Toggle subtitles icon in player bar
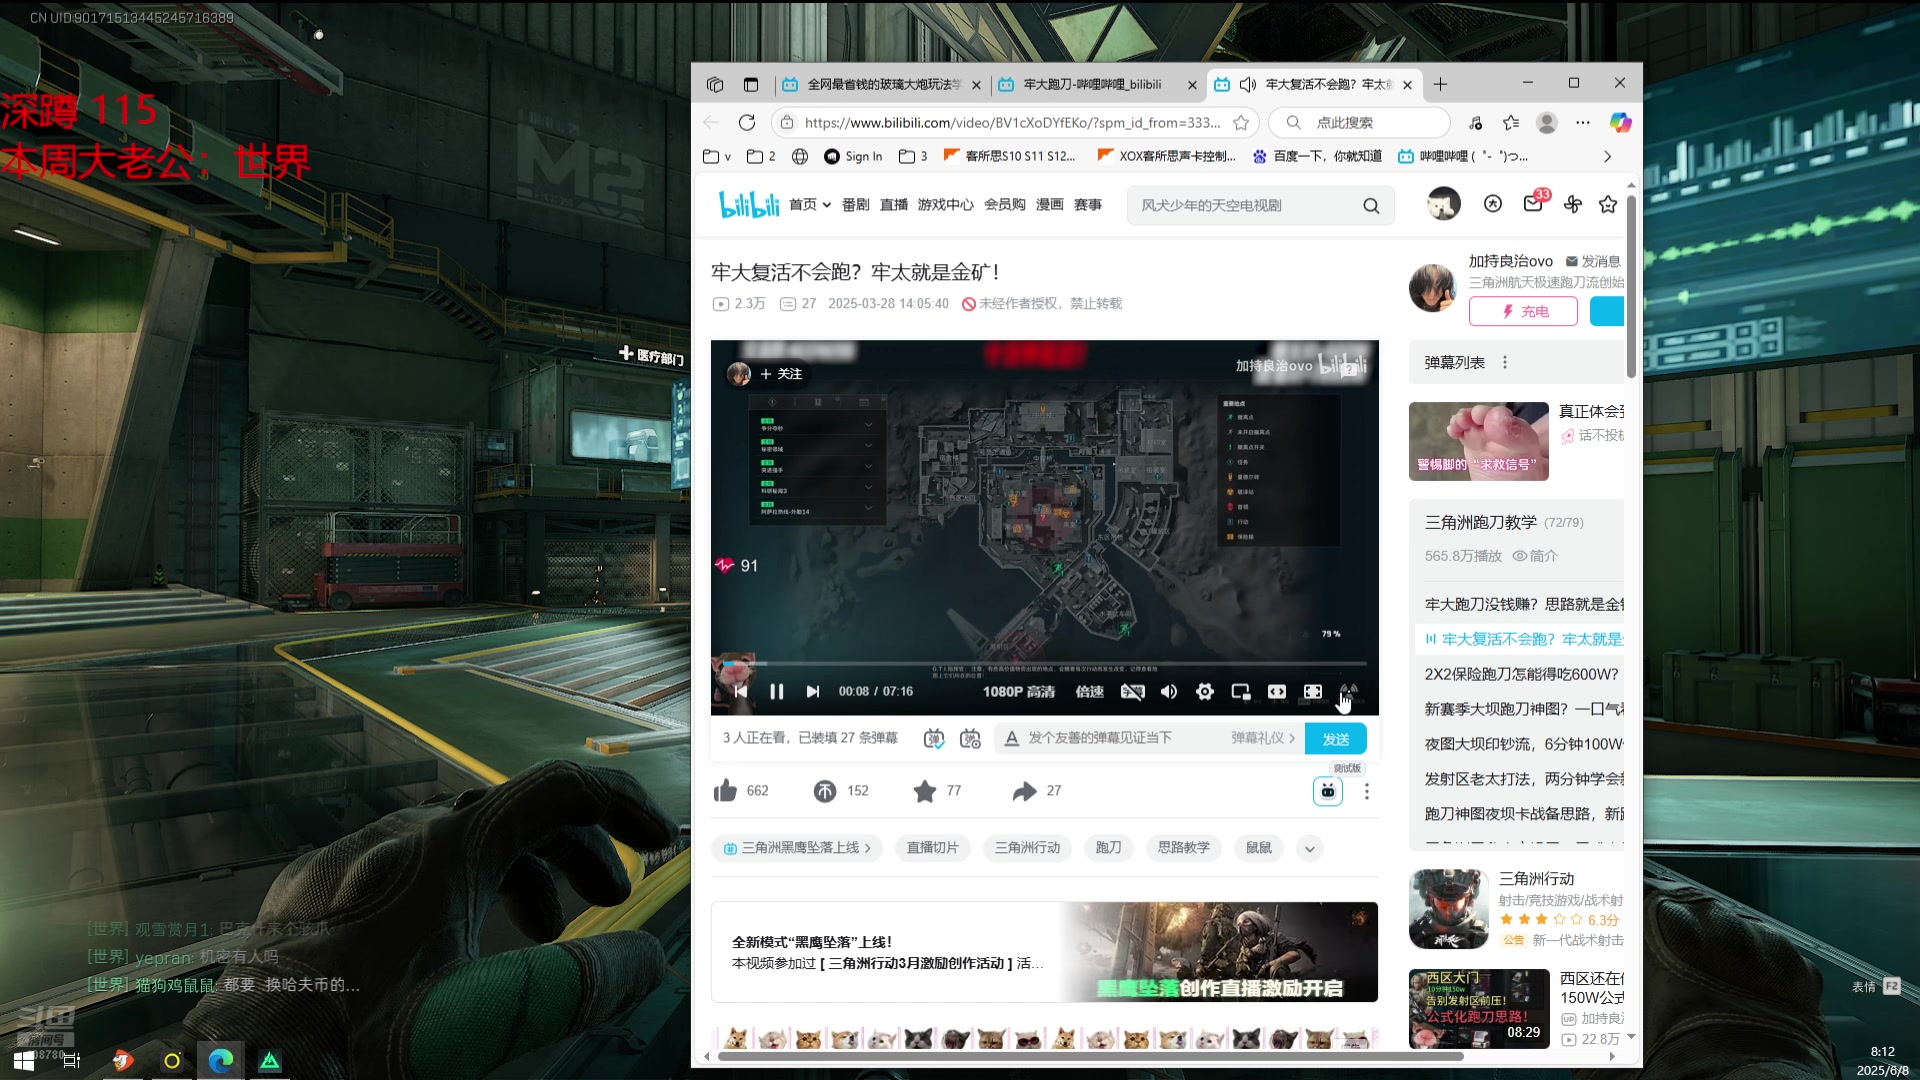Screen dimensions: 1920x1080 (x=1132, y=691)
